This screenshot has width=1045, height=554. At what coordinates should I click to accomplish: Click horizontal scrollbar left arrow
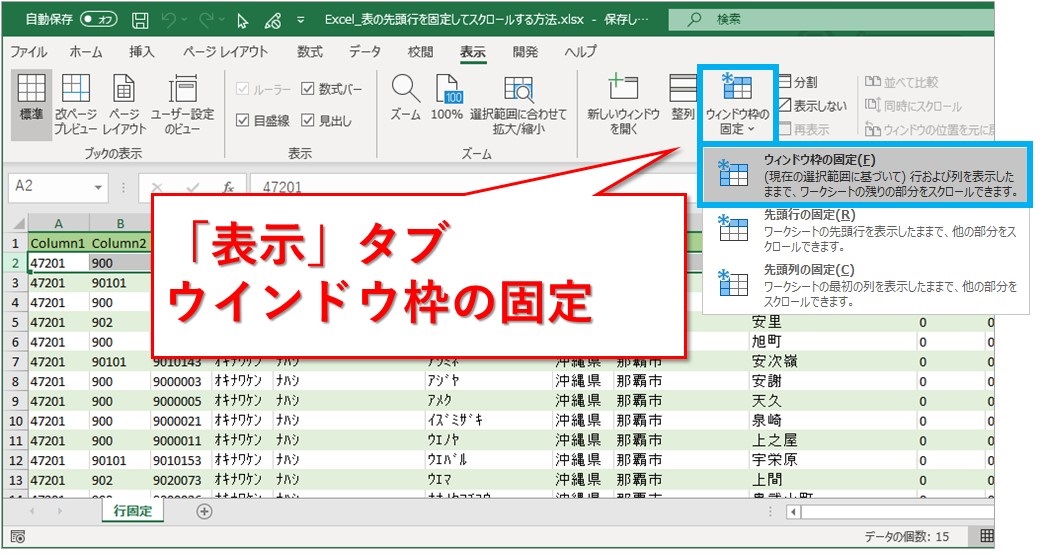click(793, 512)
